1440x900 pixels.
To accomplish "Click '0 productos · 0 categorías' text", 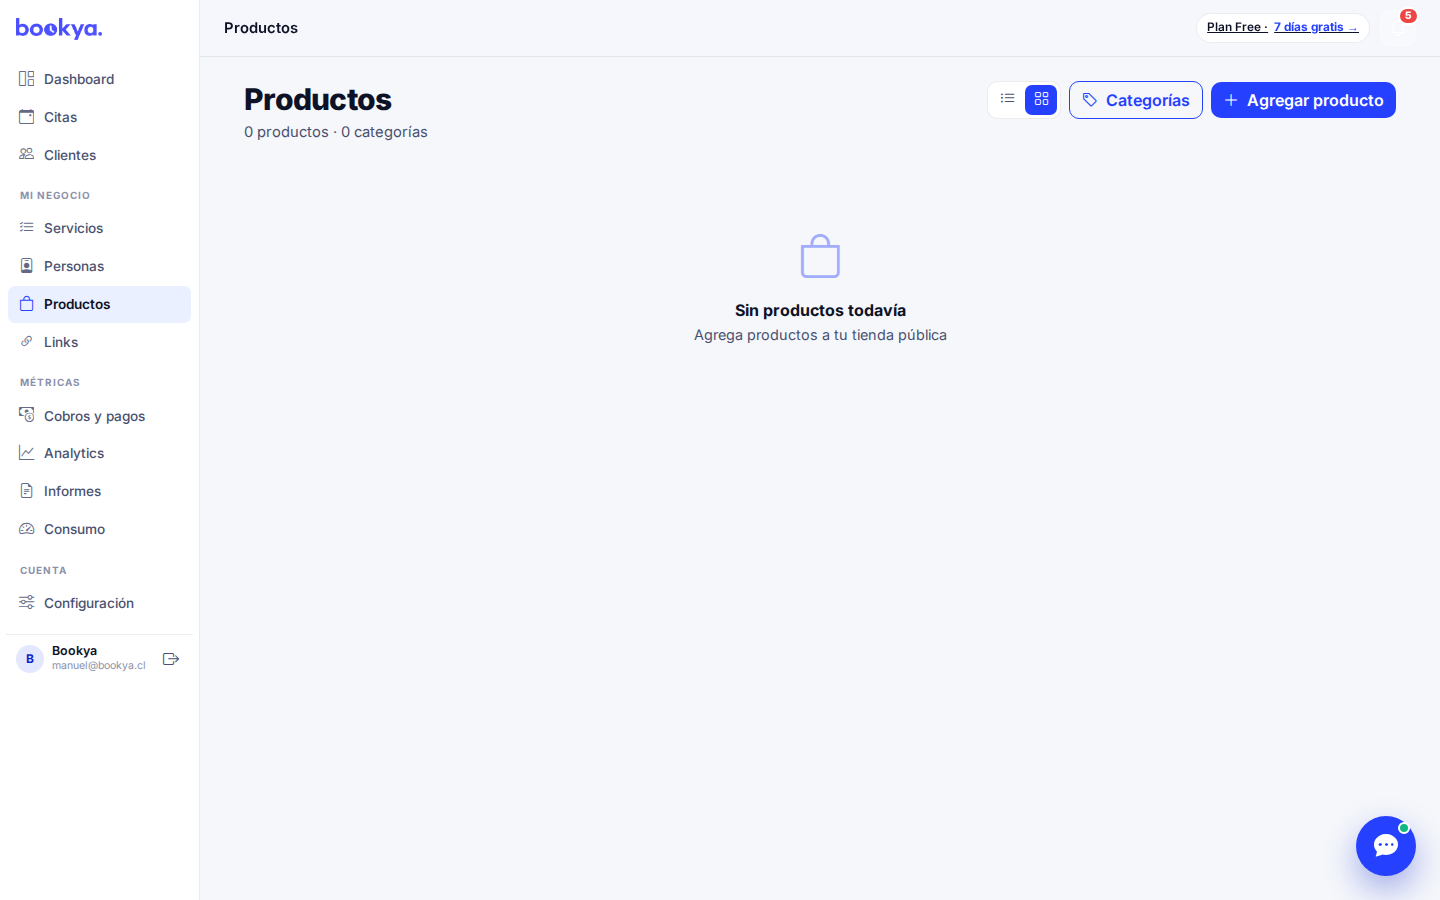I will (x=336, y=132).
